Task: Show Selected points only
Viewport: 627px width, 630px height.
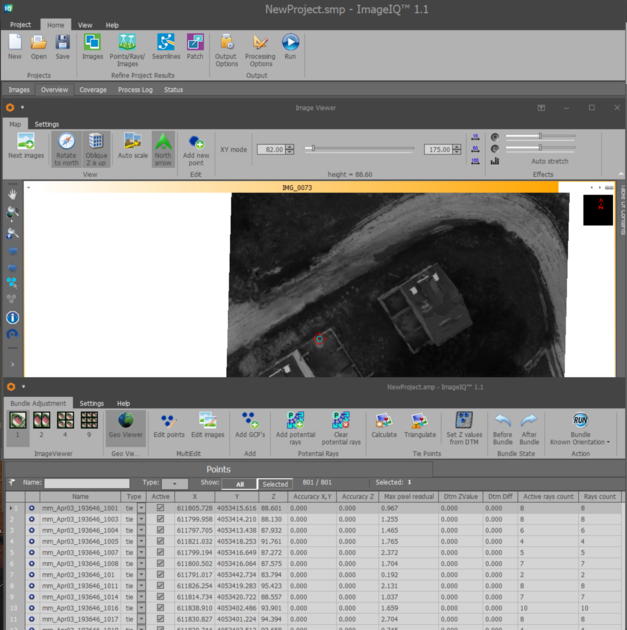Action: coord(275,484)
